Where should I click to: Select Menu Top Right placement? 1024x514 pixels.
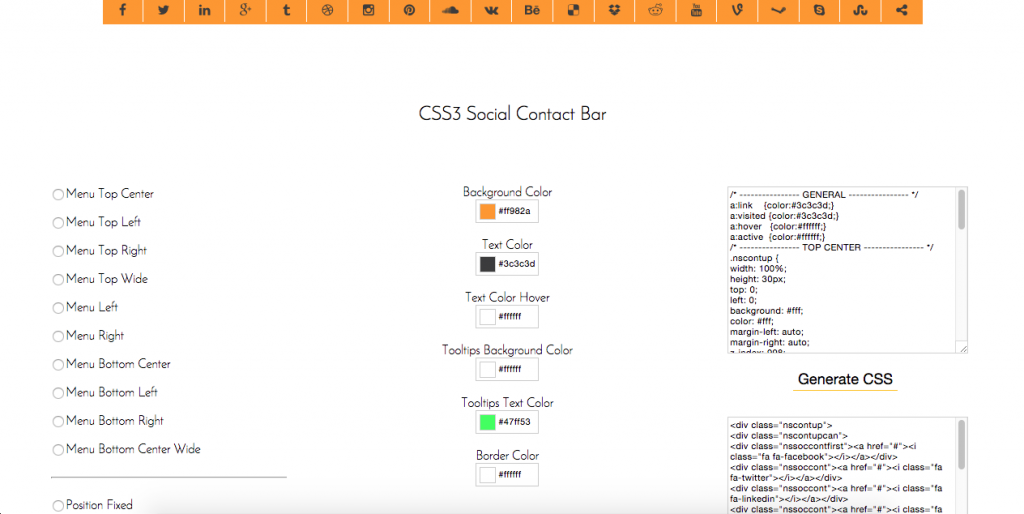58,251
